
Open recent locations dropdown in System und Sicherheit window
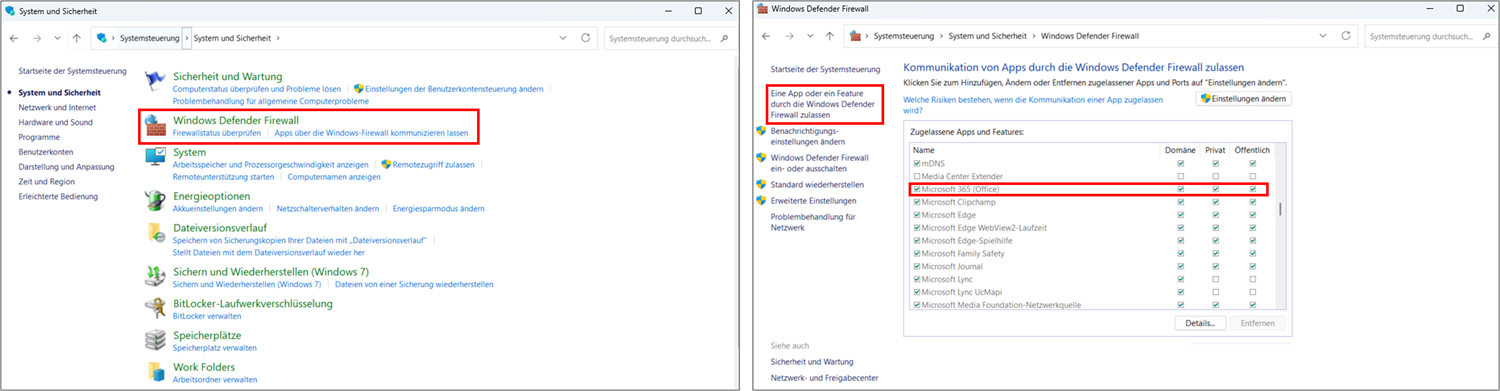point(58,38)
